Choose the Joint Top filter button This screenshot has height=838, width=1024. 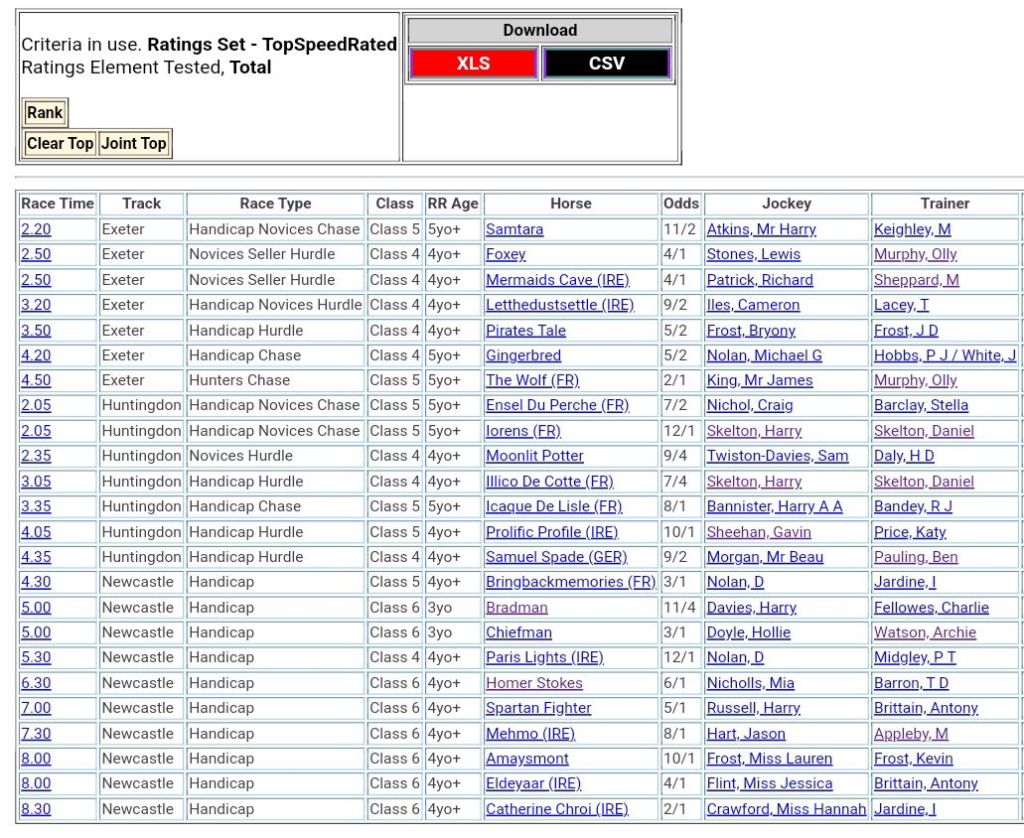coord(133,143)
